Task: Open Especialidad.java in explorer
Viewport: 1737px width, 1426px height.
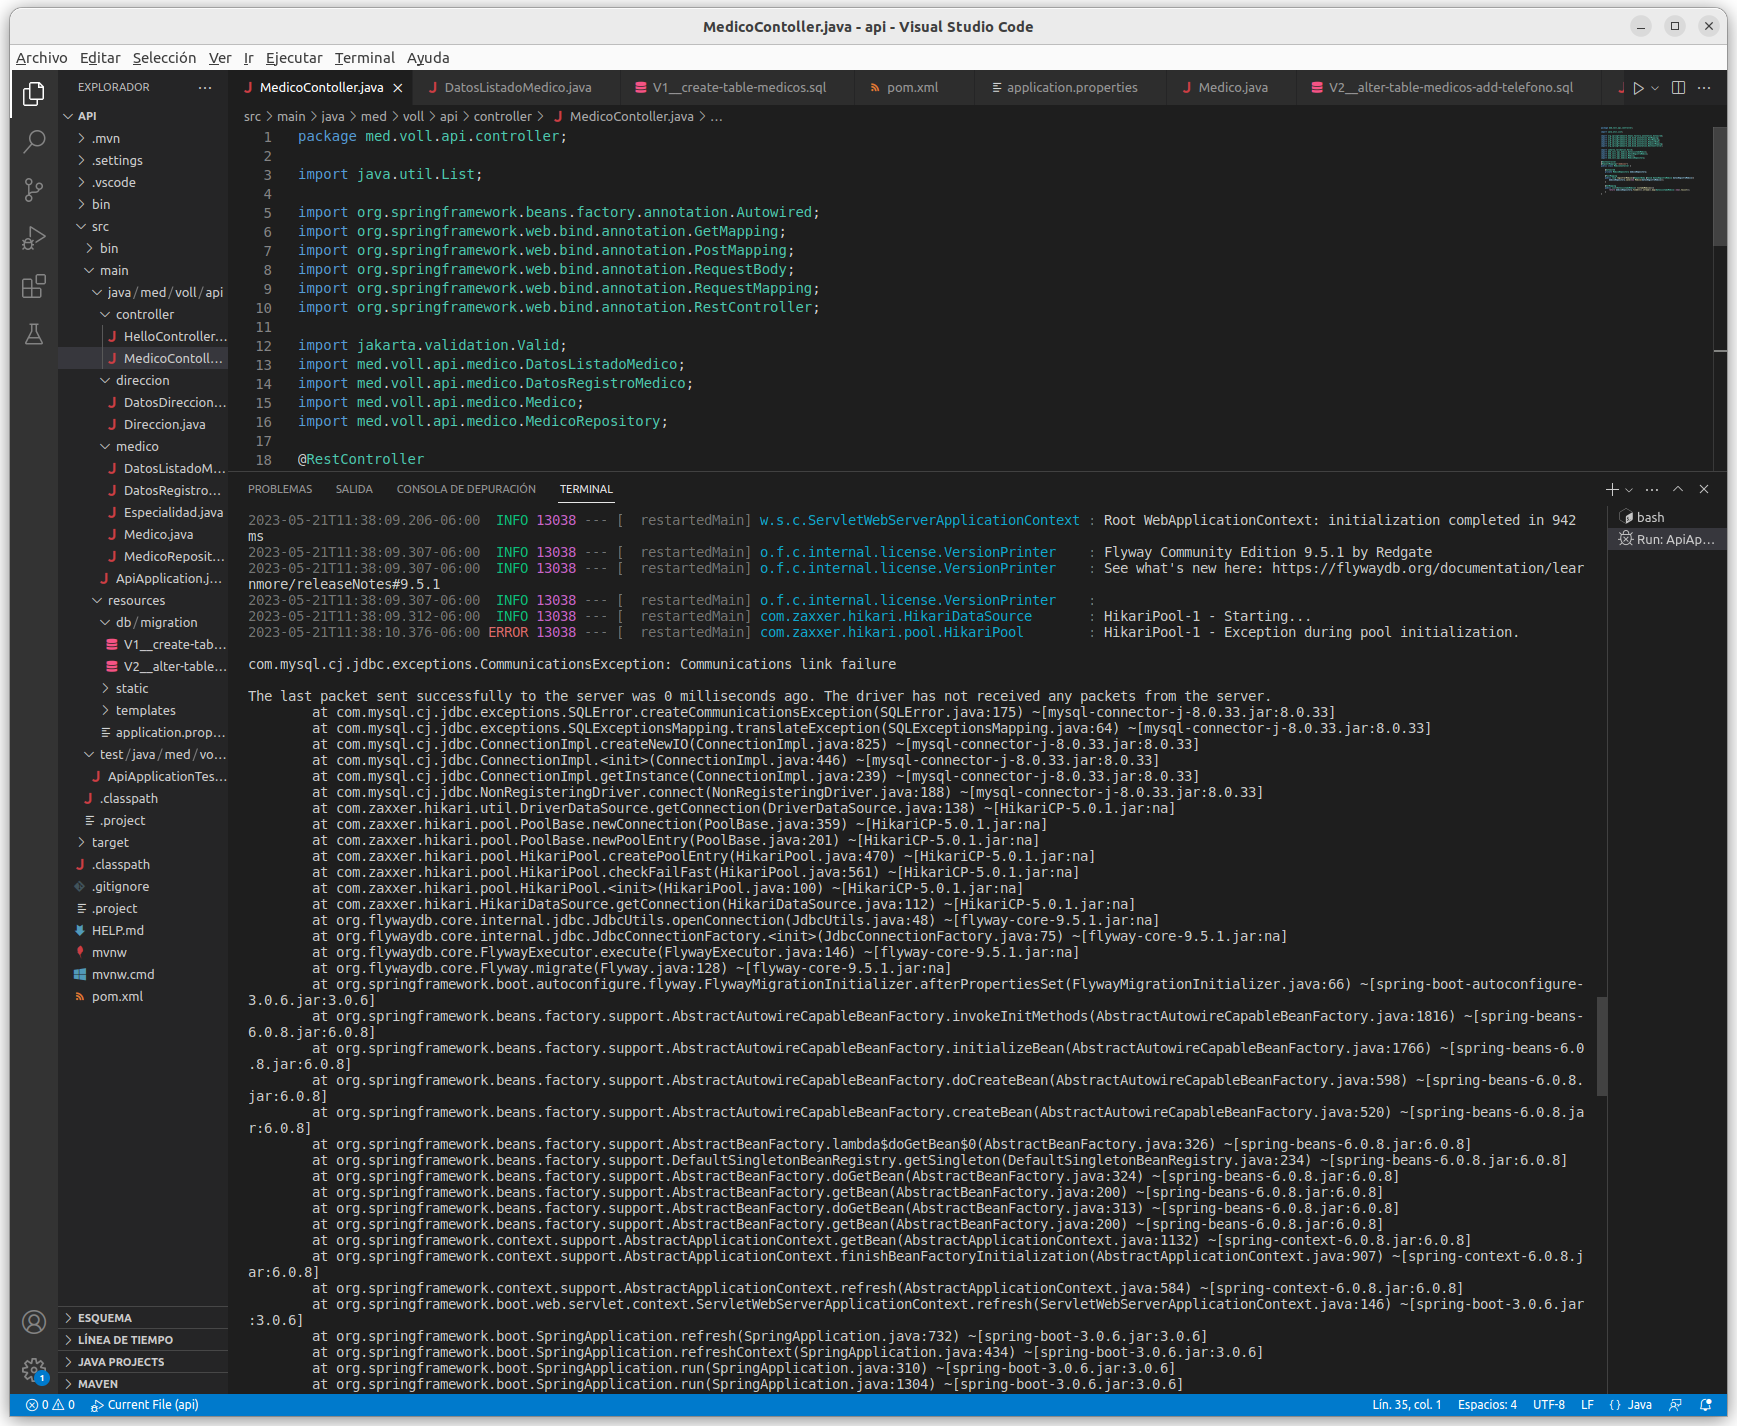Action: [x=143, y=512]
